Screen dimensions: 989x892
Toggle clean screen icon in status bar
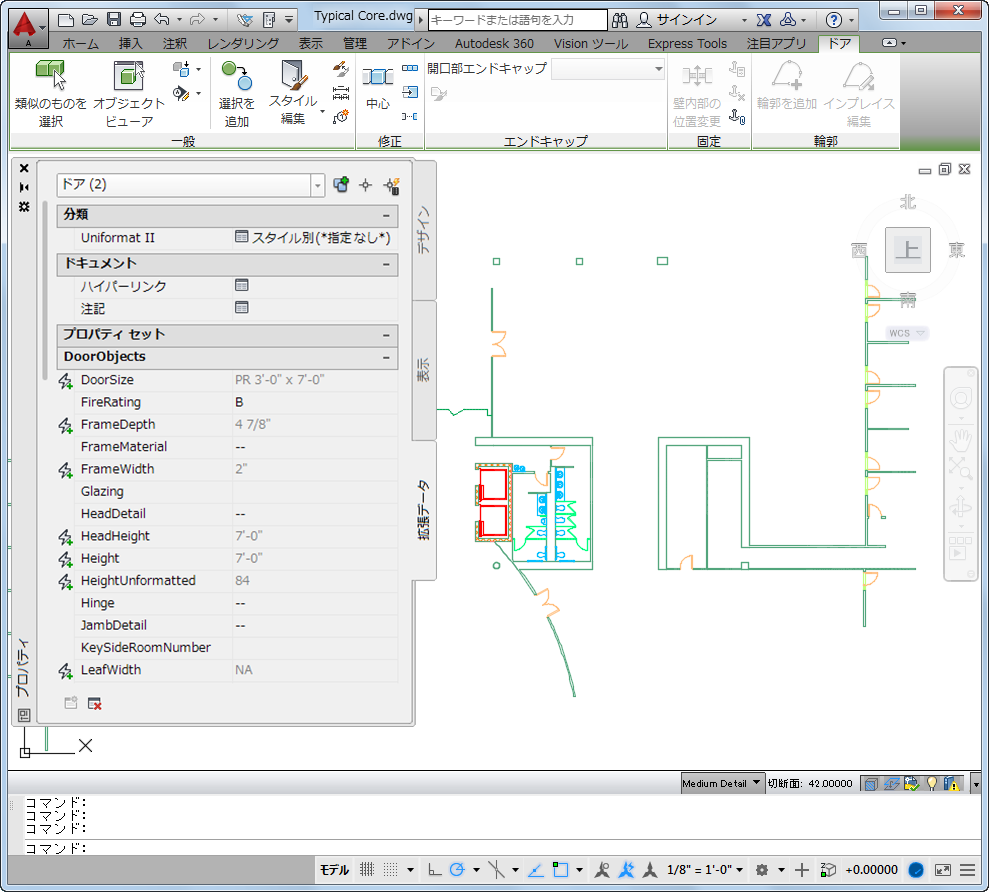click(943, 870)
